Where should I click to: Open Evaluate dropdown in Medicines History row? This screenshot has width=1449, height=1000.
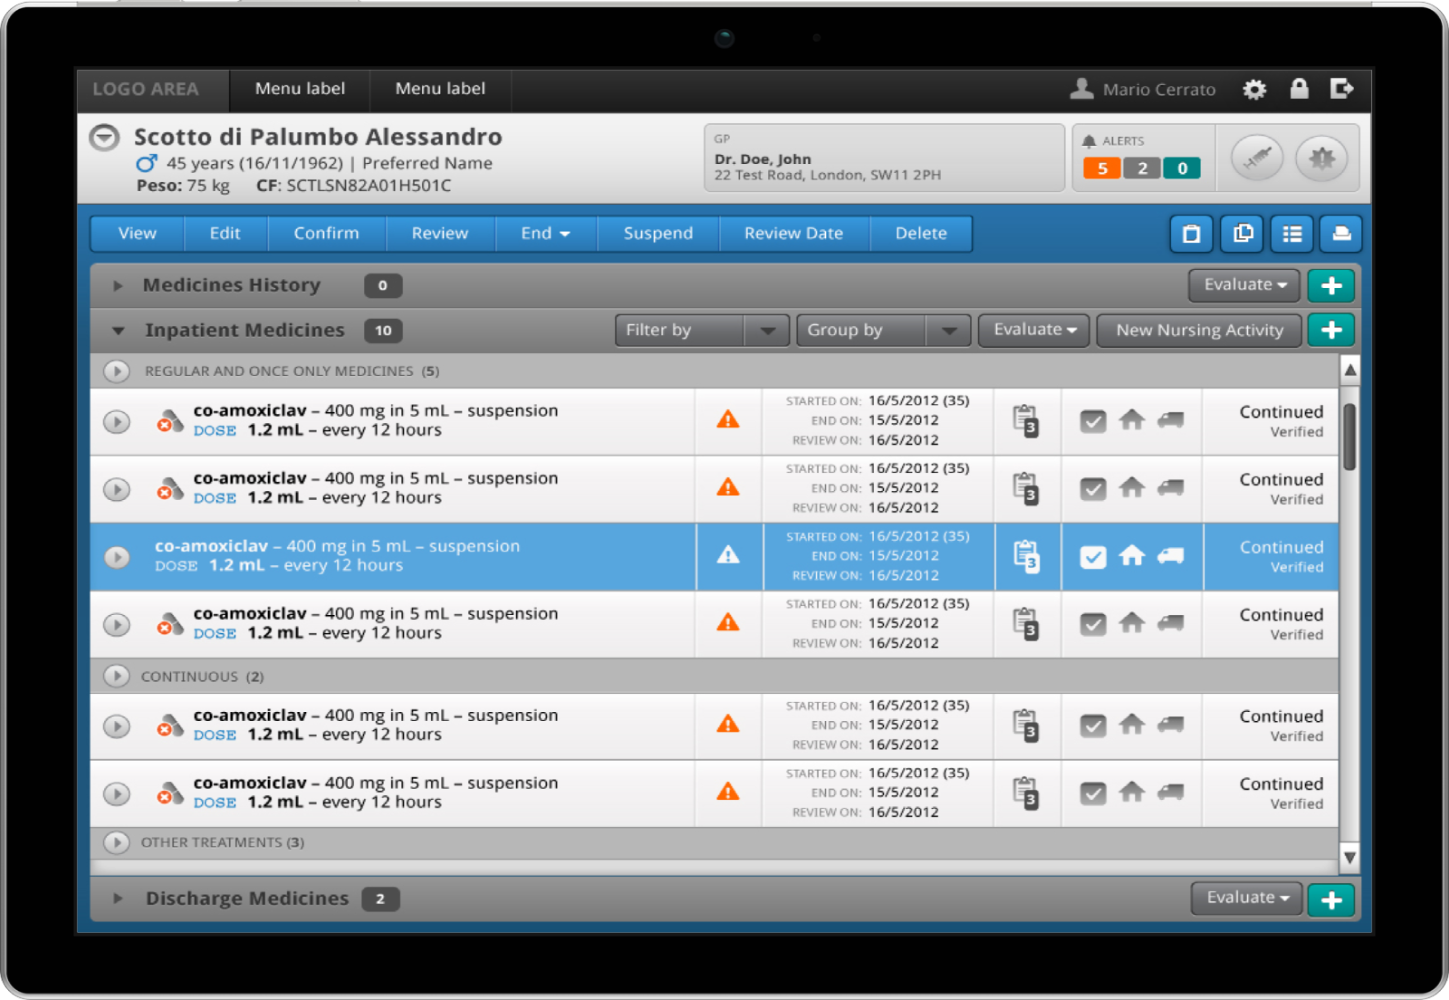point(1244,285)
